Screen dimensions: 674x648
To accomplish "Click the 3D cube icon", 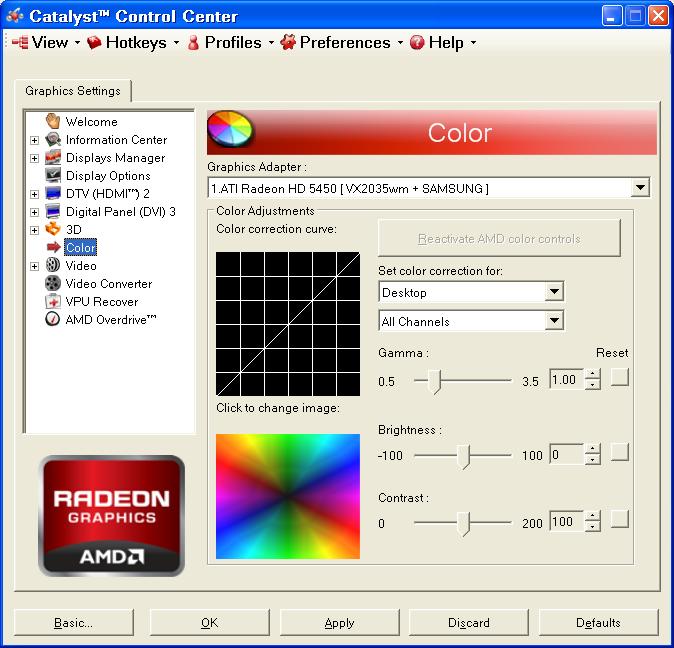I will [x=53, y=229].
